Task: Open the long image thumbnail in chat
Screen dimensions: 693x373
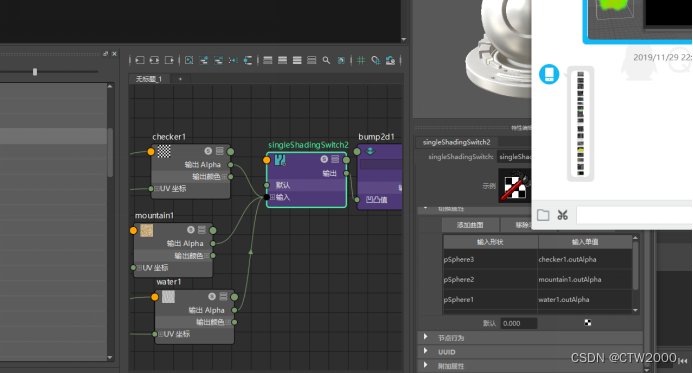Action: (580, 123)
